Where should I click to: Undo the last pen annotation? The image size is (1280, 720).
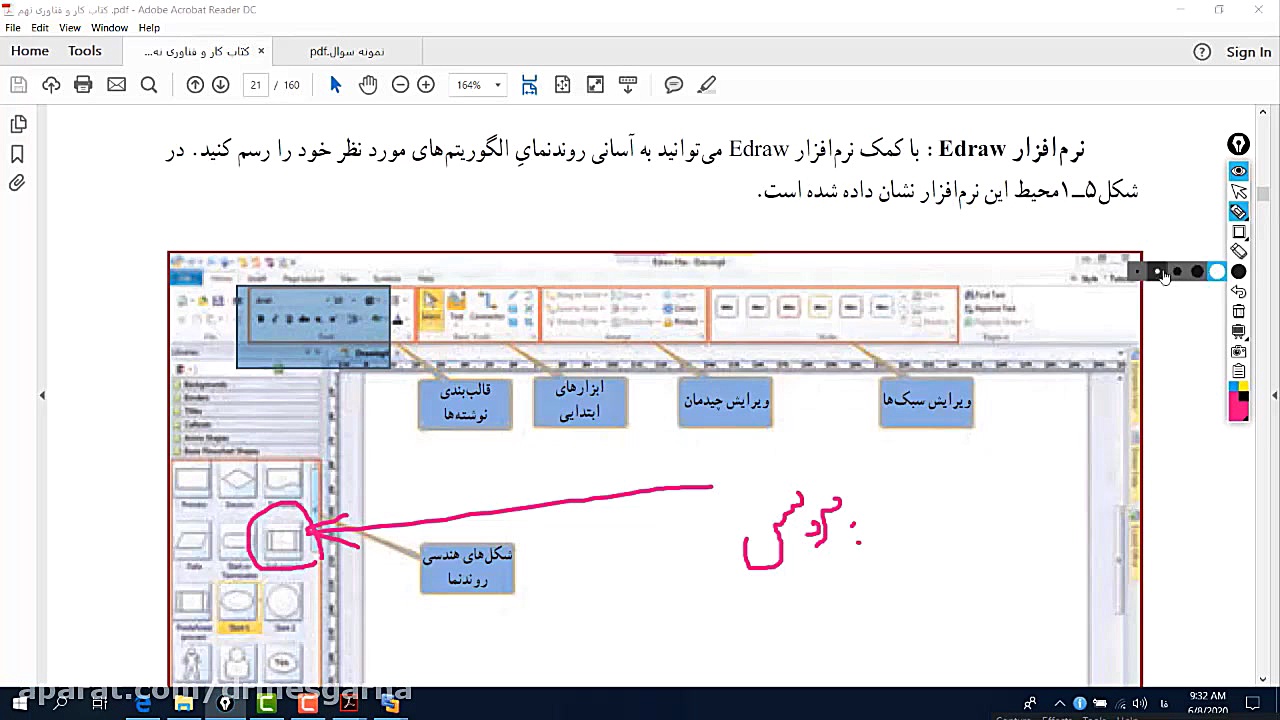tap(1238, 292)
